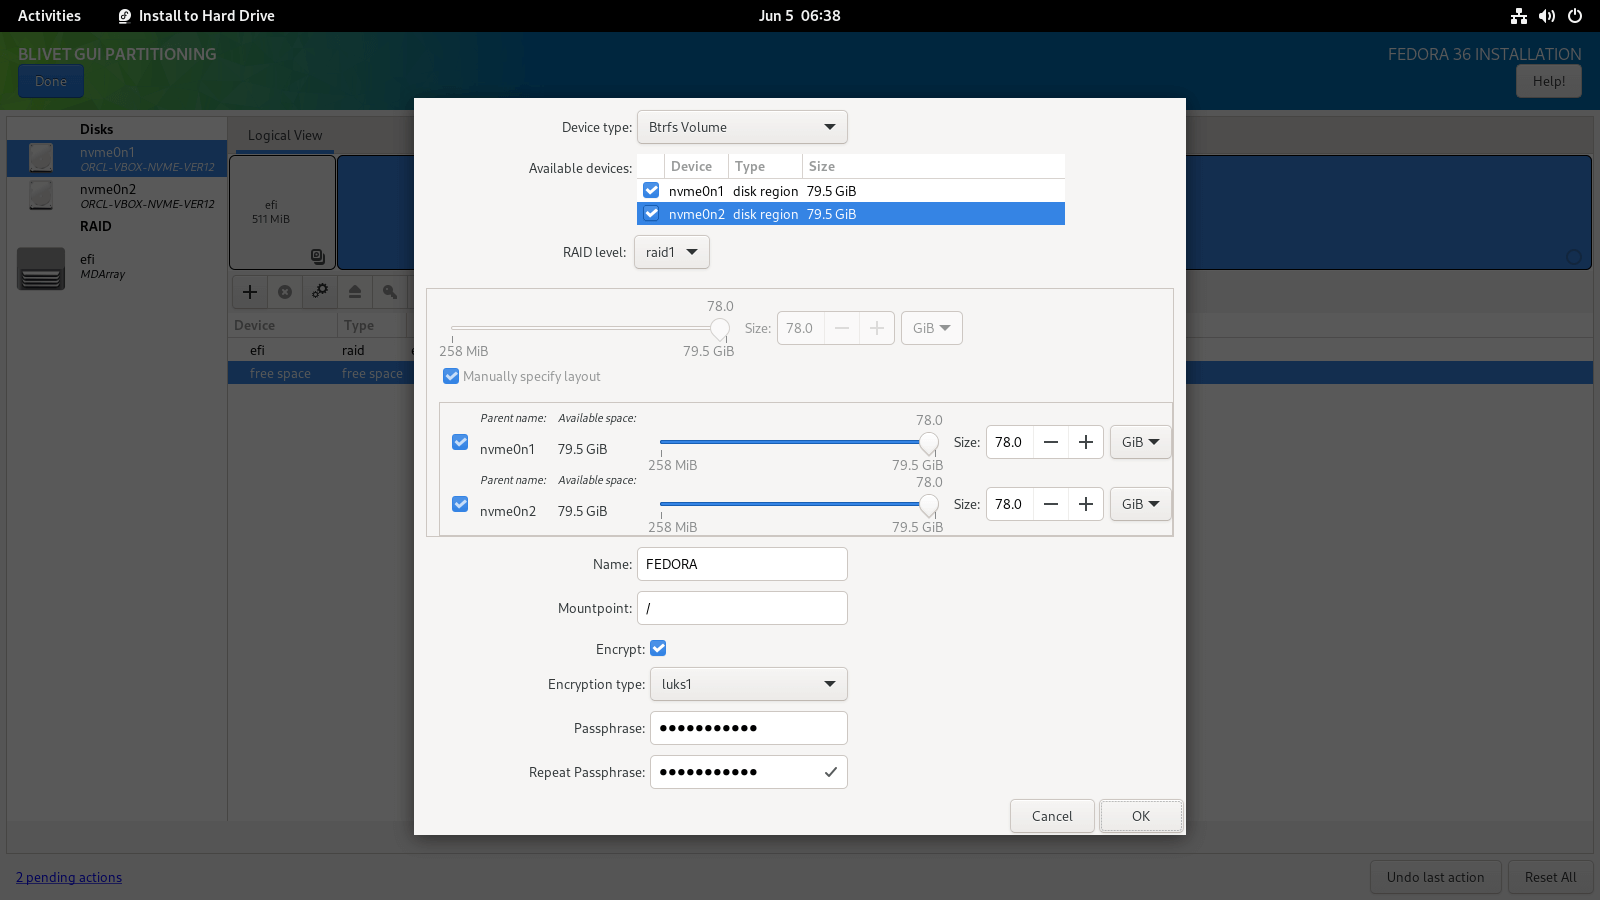This screenshot has width=1600, height=900.
Task: Open the power icon in top bar
Action: click(1575, 16)
